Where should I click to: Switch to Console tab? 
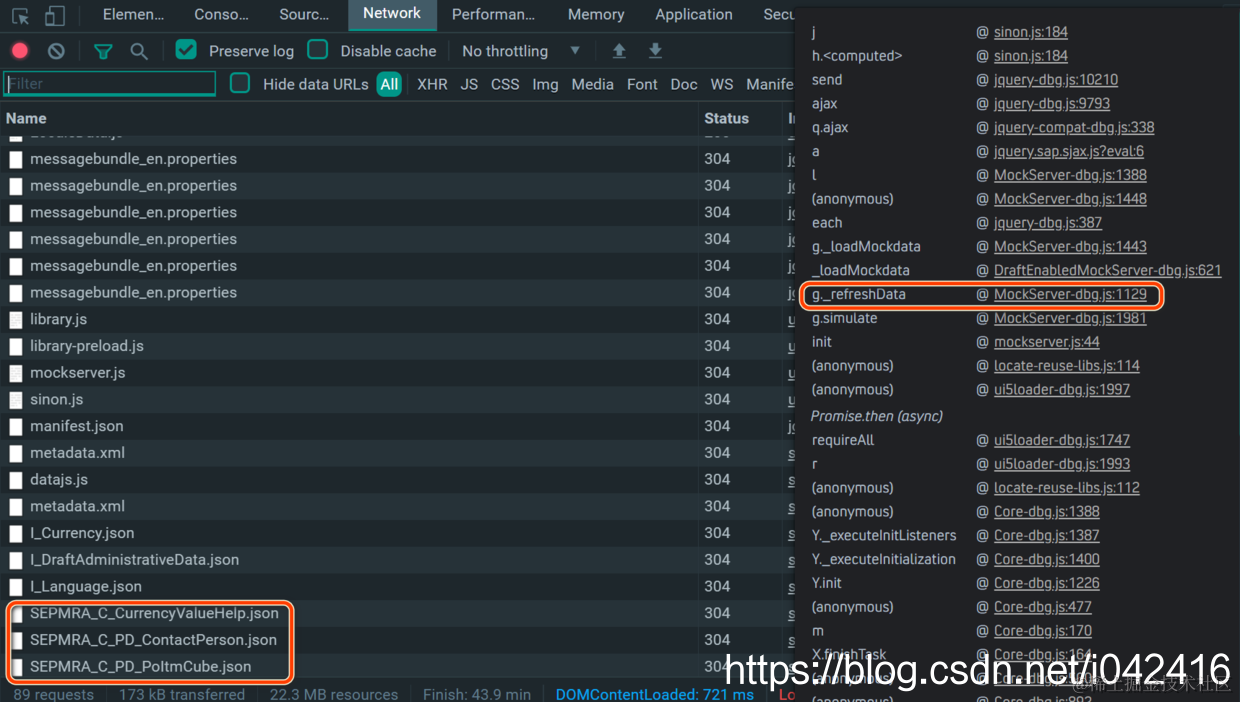tap(221, 15)
